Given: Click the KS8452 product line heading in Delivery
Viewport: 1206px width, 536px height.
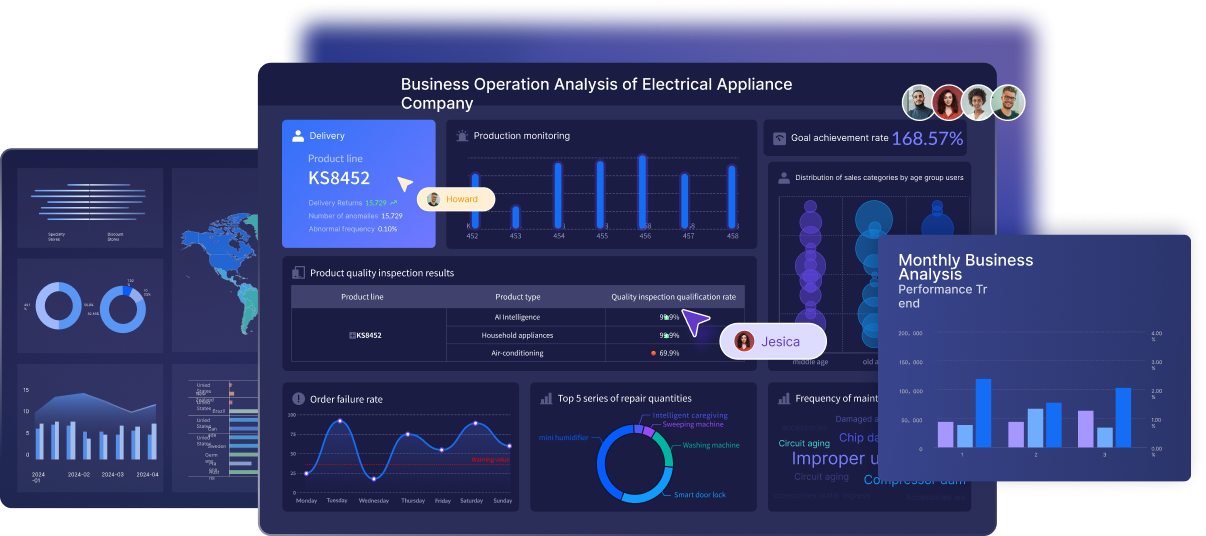Looking at the screenshot, I should (x=339, y=178).
